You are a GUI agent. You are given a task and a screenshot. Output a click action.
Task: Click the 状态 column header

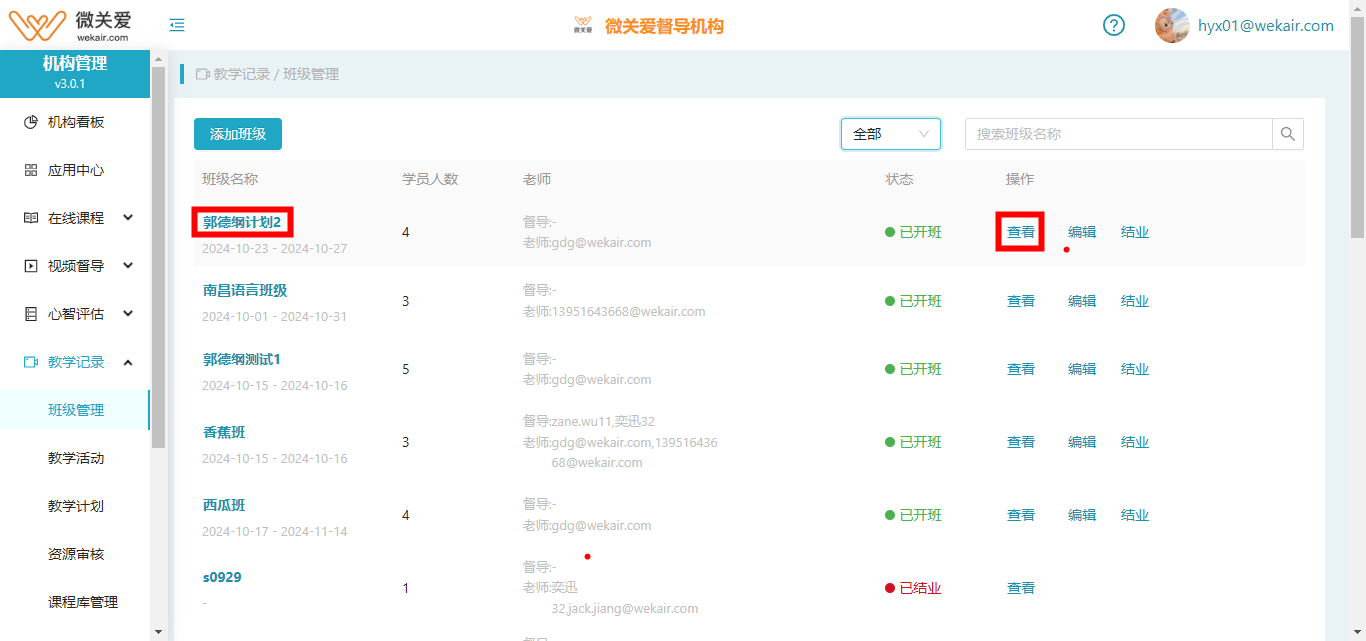tap(899, 179)
